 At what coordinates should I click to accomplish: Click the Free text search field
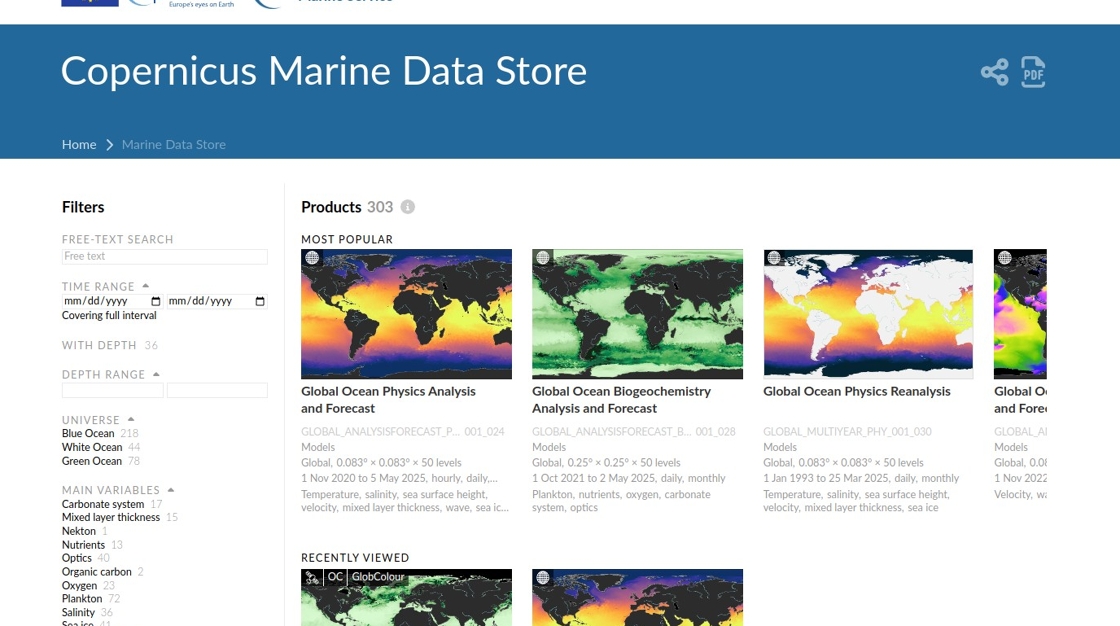(164, 257)
